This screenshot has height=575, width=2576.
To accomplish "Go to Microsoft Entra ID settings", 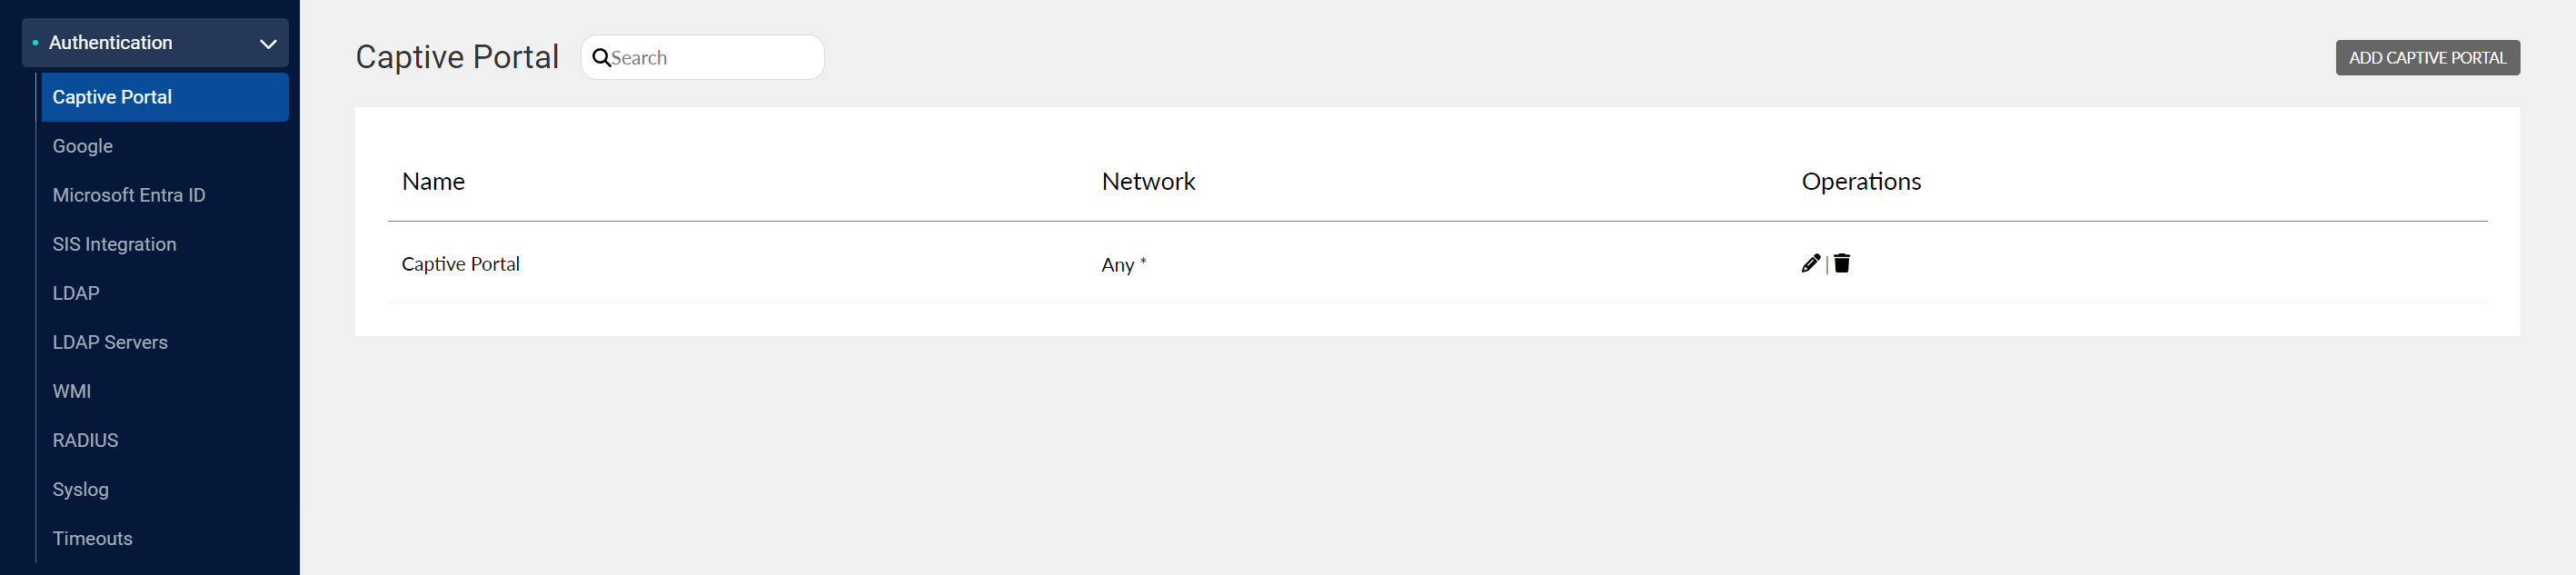I will [129, 195].
